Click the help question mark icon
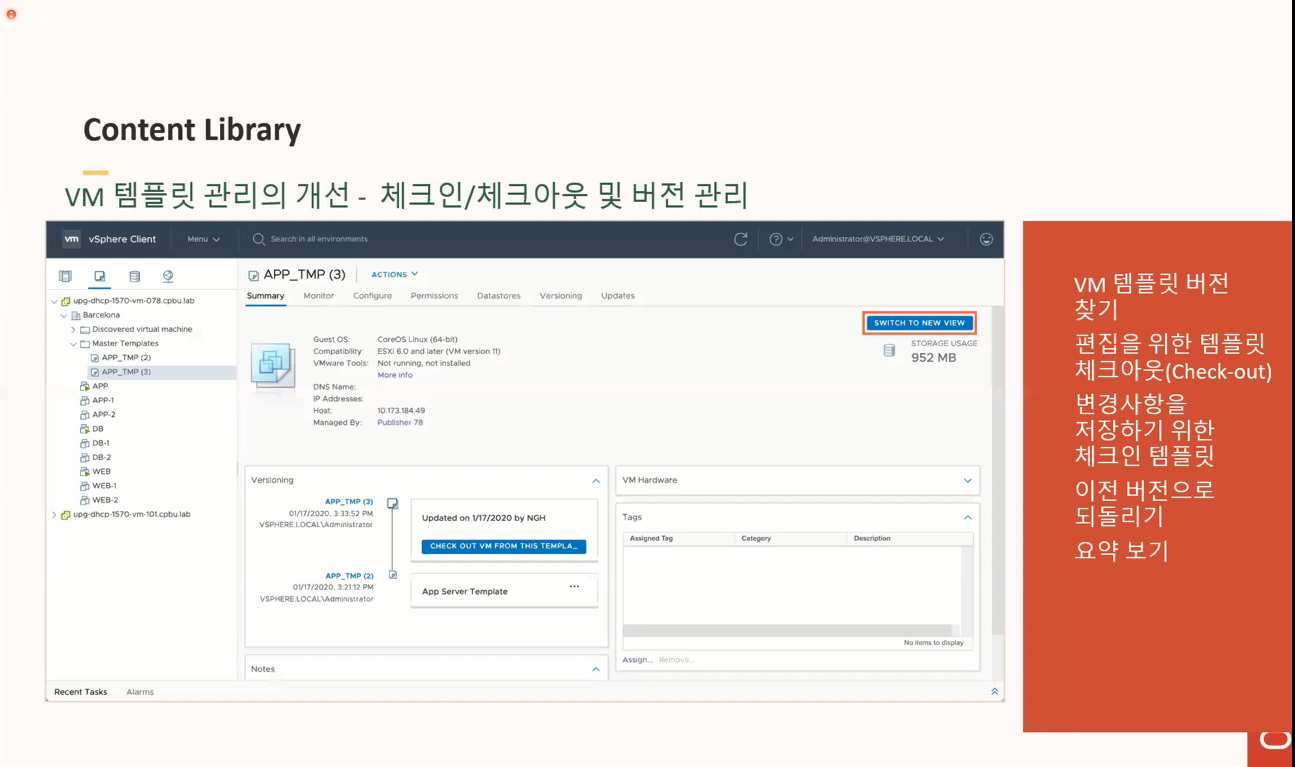This screenshot has width=1295, height=767. [776, 239]
